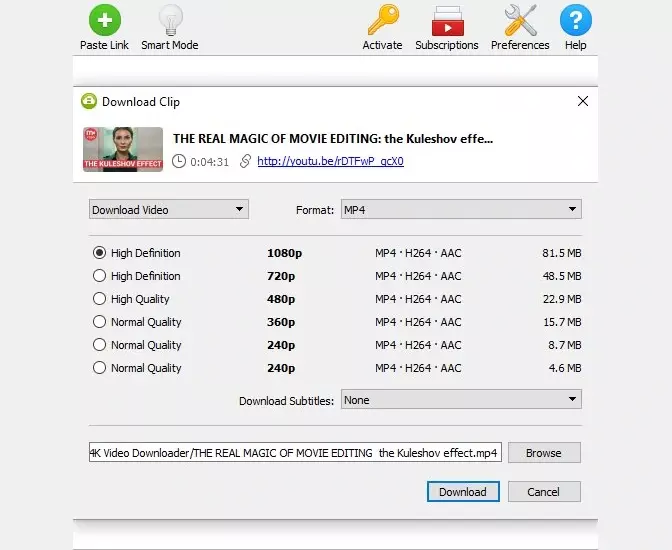Click the green Paste Link icon
The image size is (672, 550).
pos(105,20)
